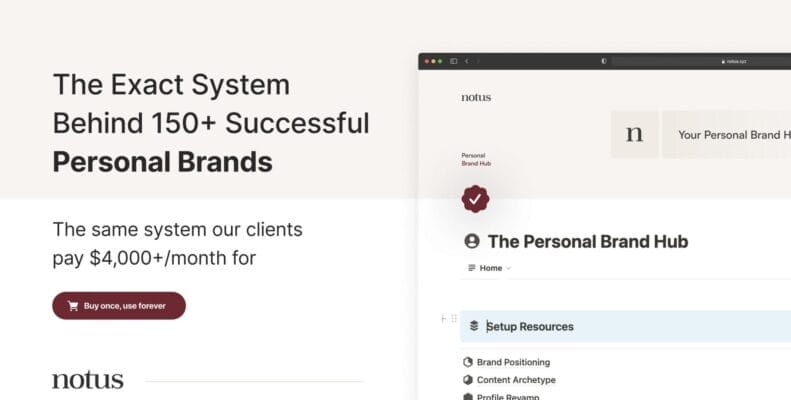Open the Profile Revamp page link
The width and height of the screenshot is (791, 400).
coord(508,396)
